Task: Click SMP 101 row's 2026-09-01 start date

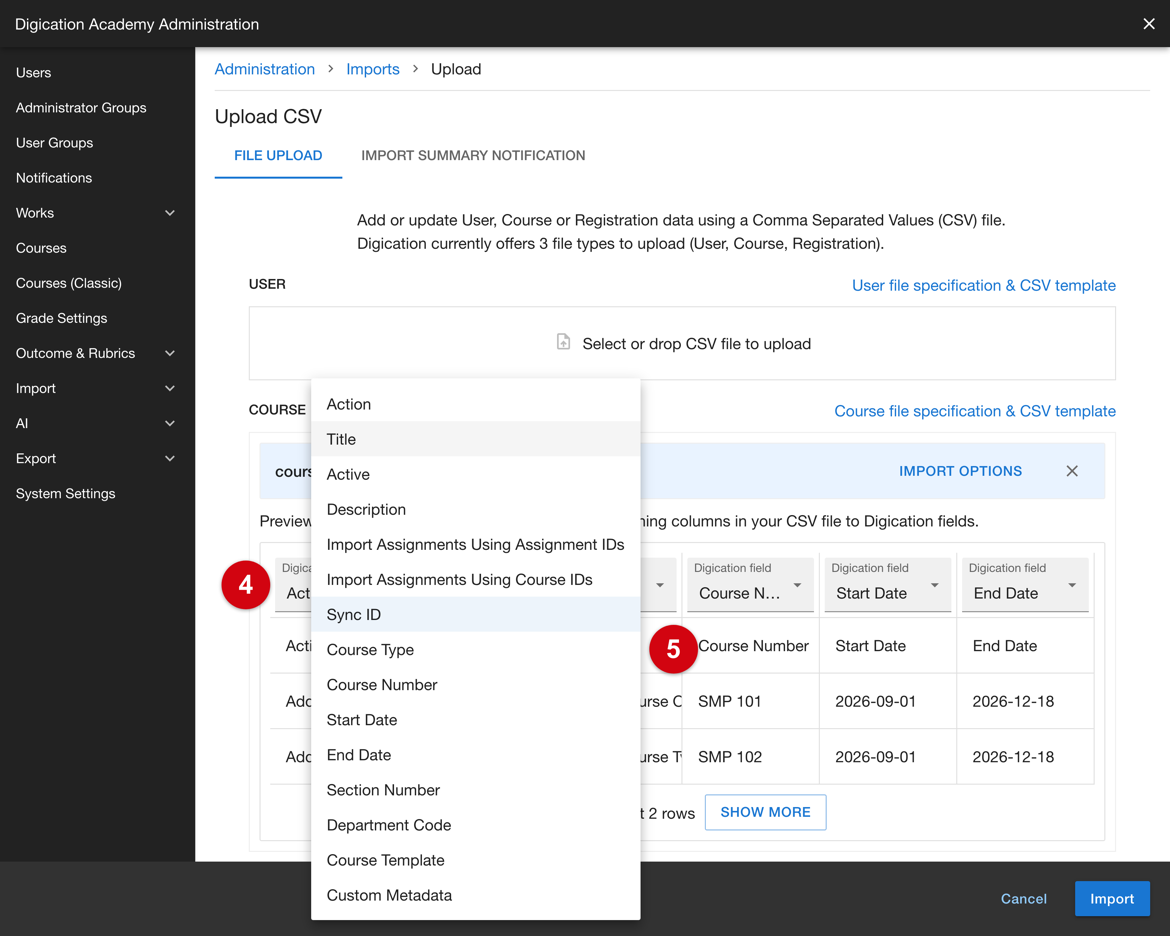Action: [887, 701]
